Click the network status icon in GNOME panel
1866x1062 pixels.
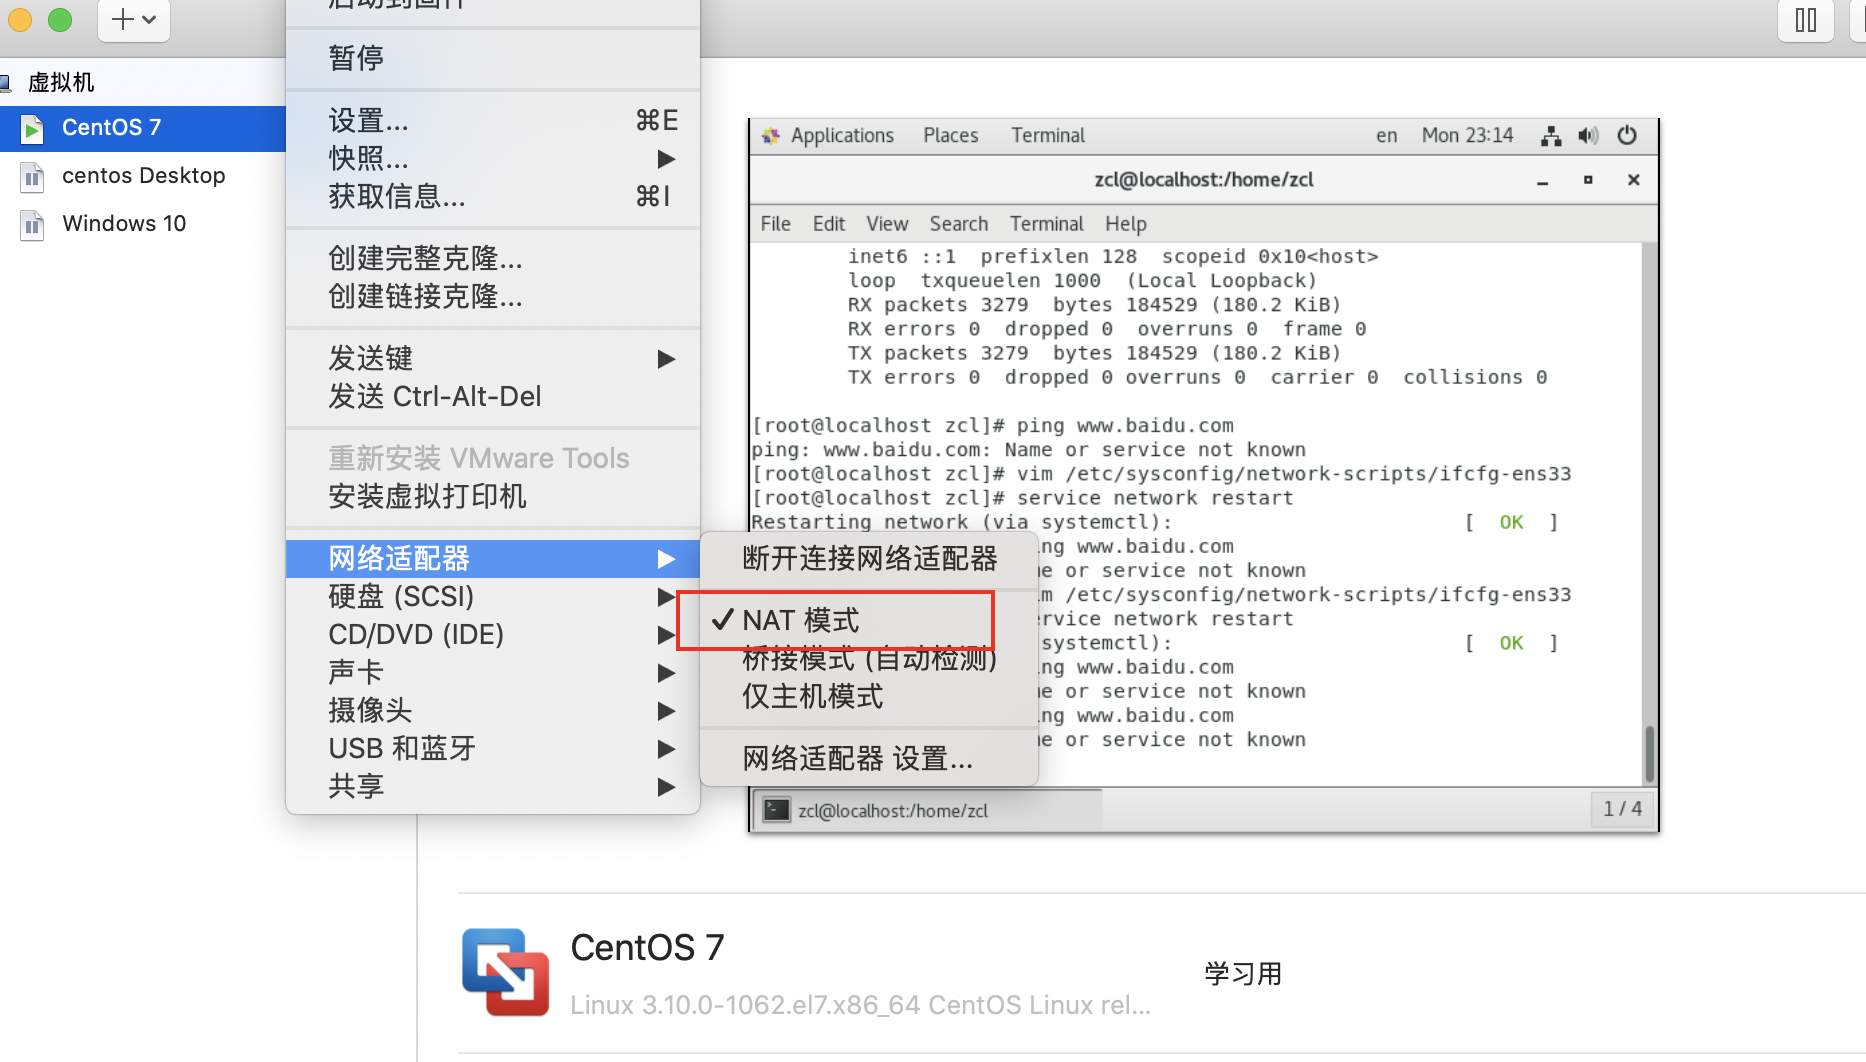click(x=1551, y=136)
